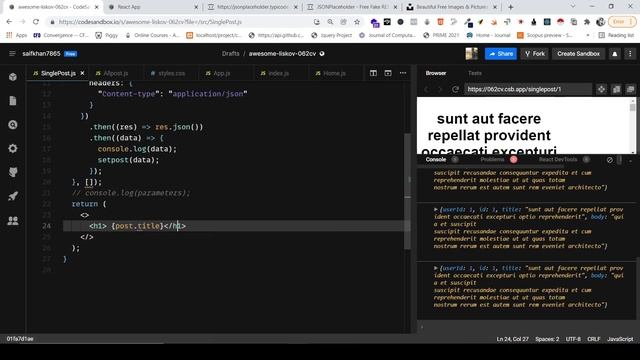
Task: Change UTF-8 encoding in status bar
Action: click(x=573, y=339)
